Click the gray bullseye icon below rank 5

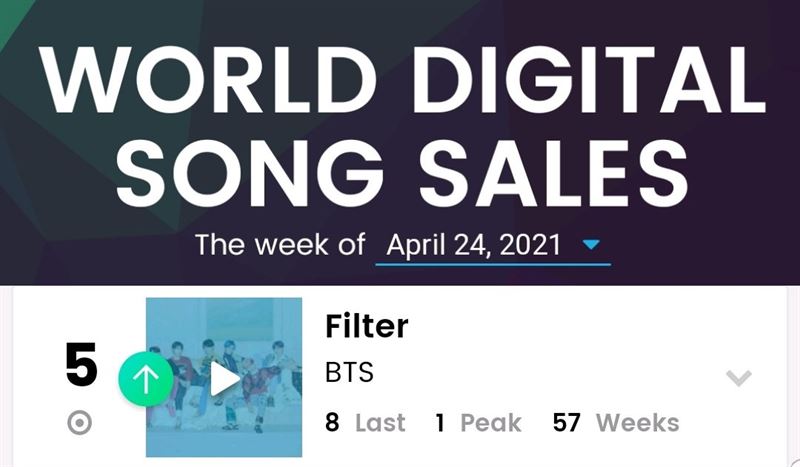pos(80,423)
